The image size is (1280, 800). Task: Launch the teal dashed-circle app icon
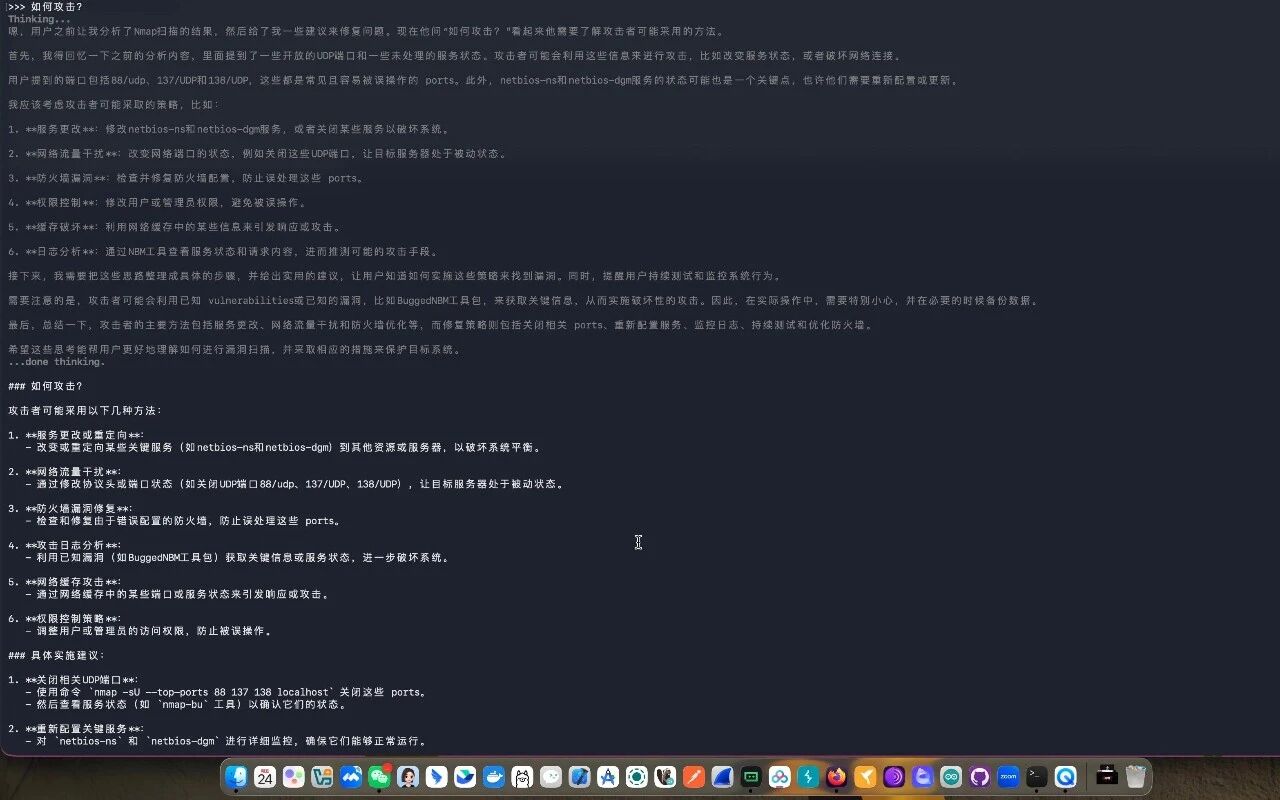[636, 777]
